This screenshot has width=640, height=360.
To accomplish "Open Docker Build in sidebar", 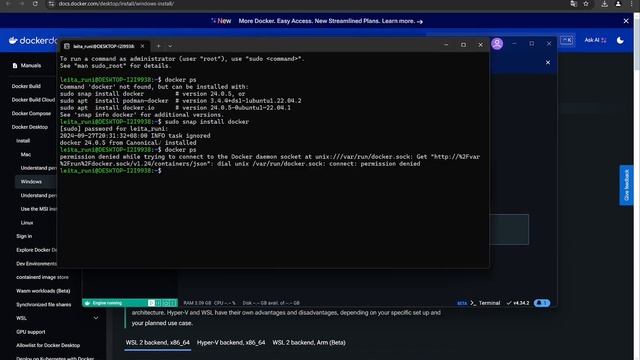I will coord(26,86).
